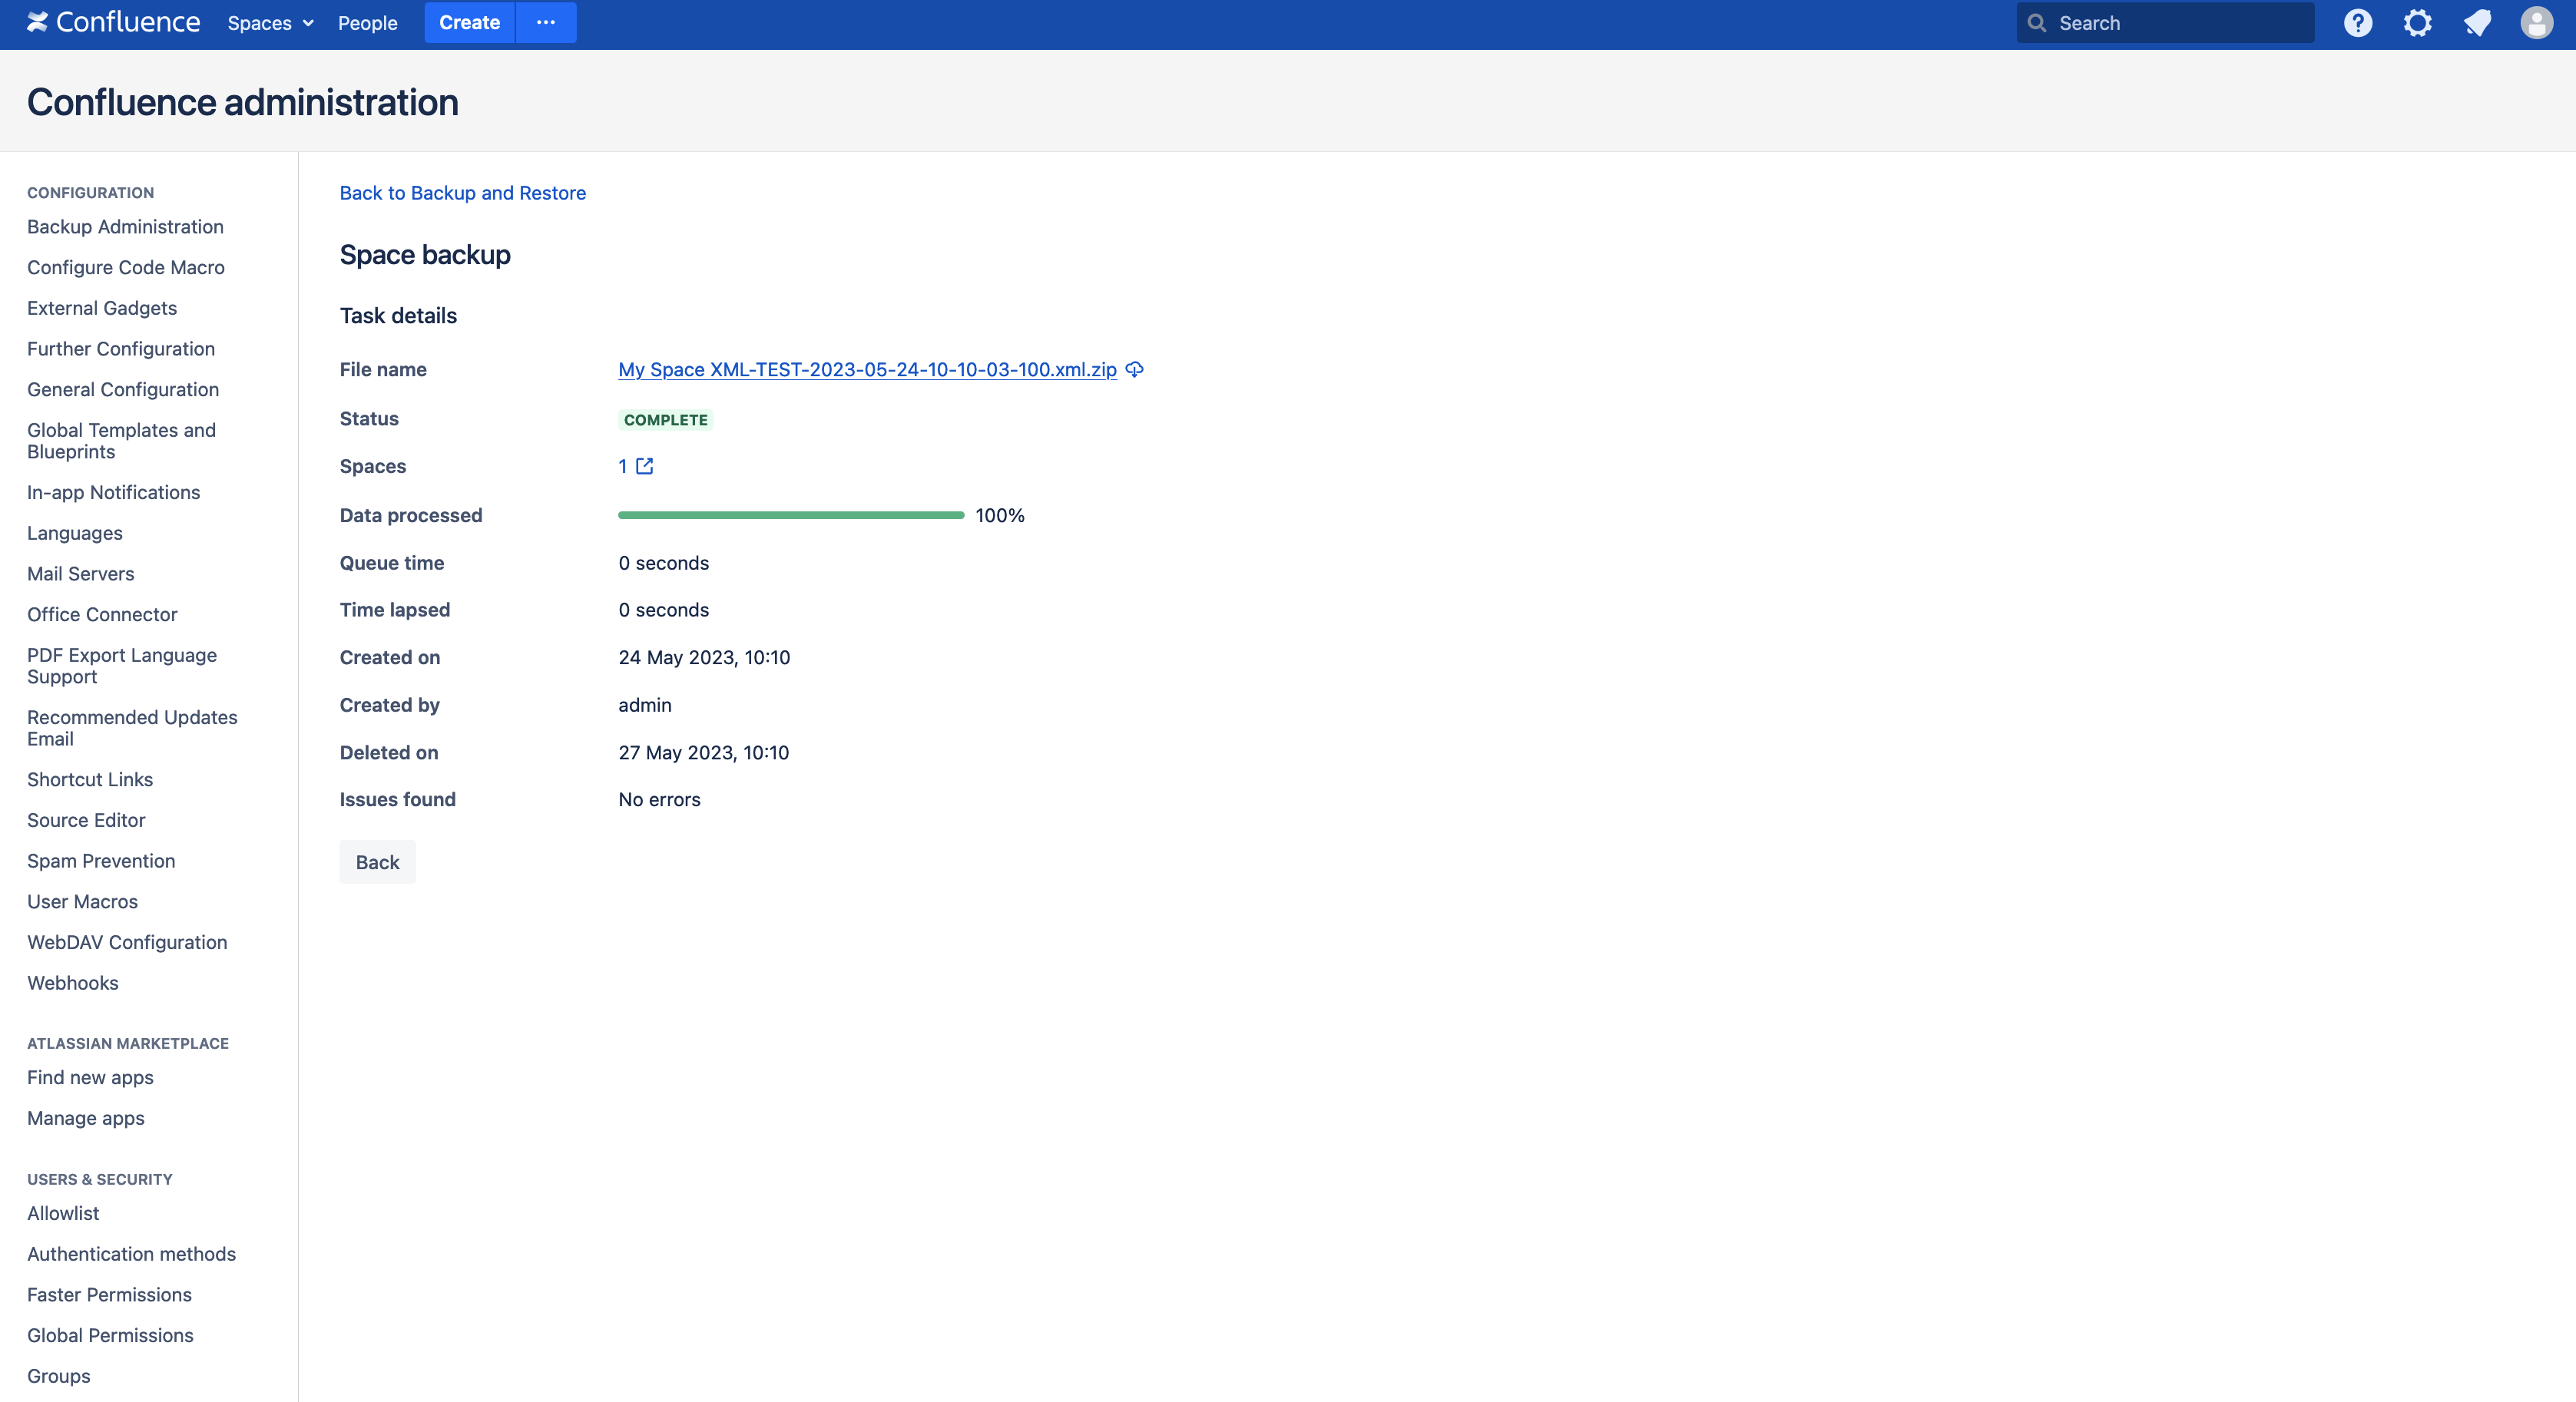Click the Data processed progress bar

pyautogui.click(x=790, y=515)
